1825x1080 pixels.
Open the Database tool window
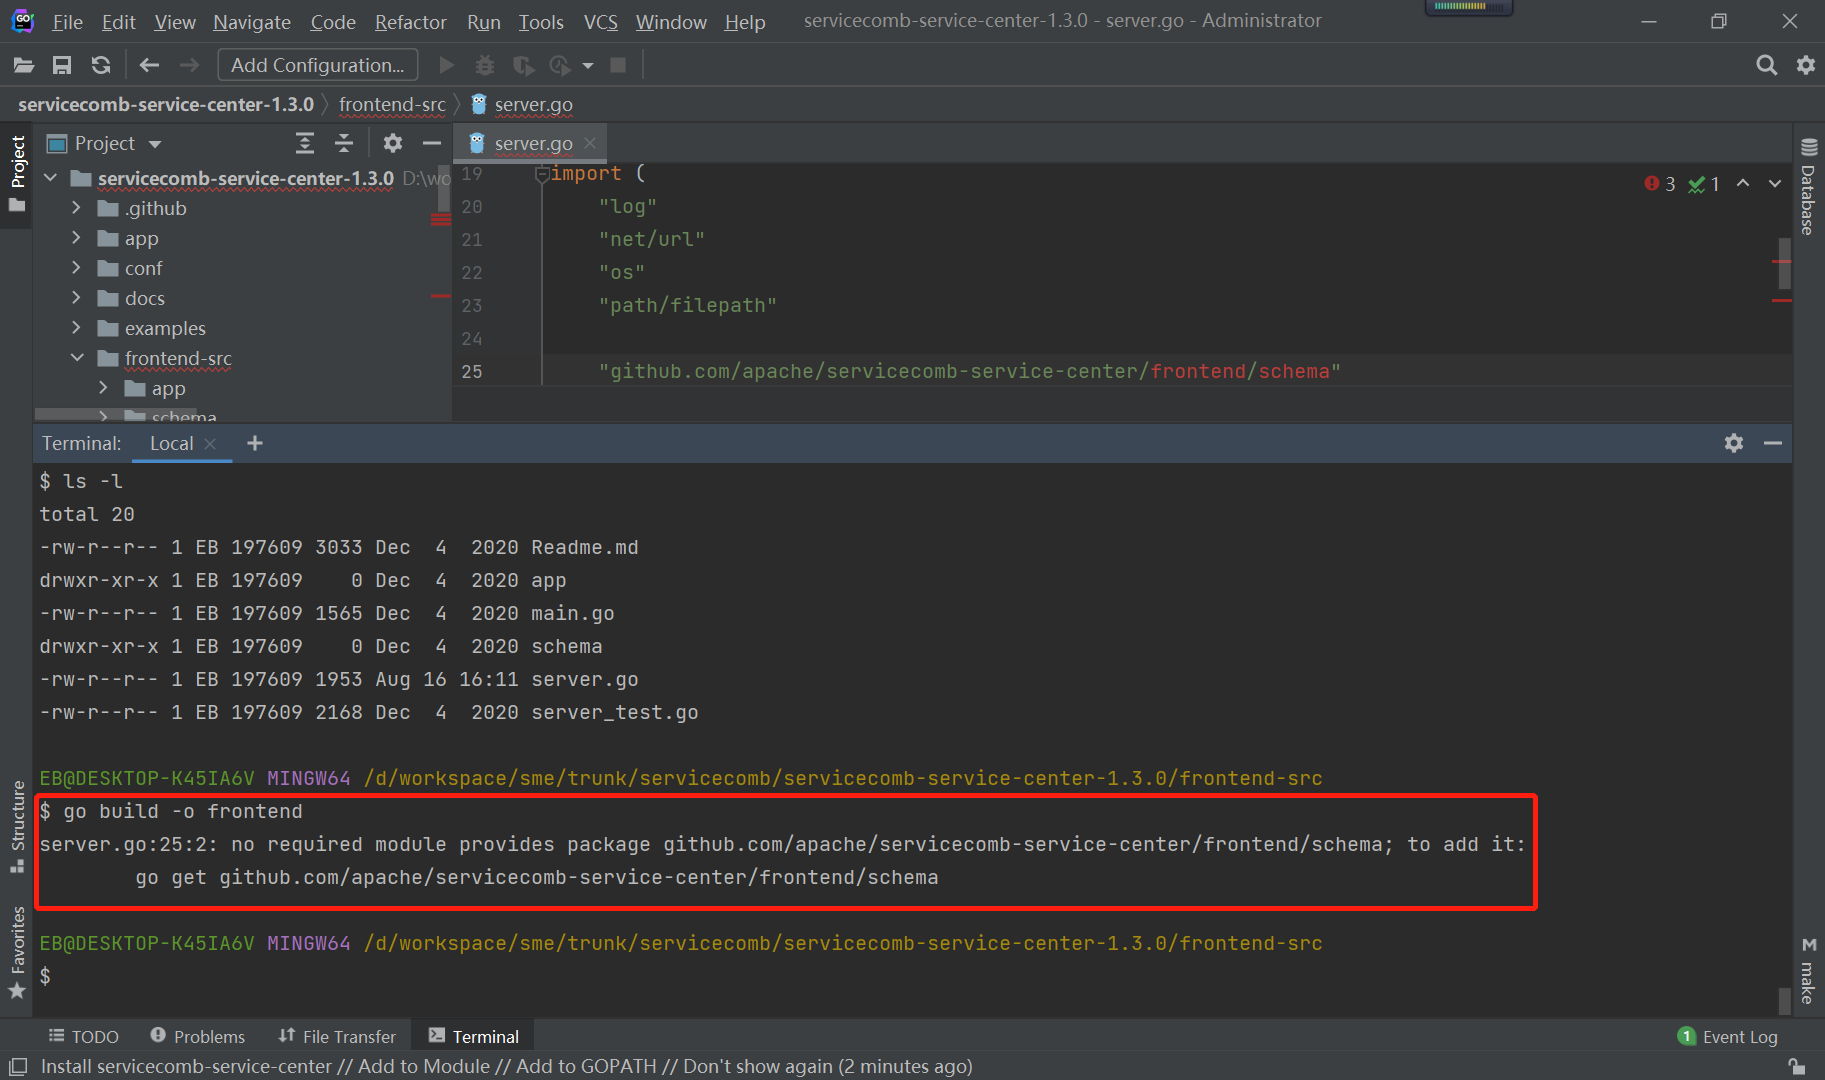(x=1808, y=187)
